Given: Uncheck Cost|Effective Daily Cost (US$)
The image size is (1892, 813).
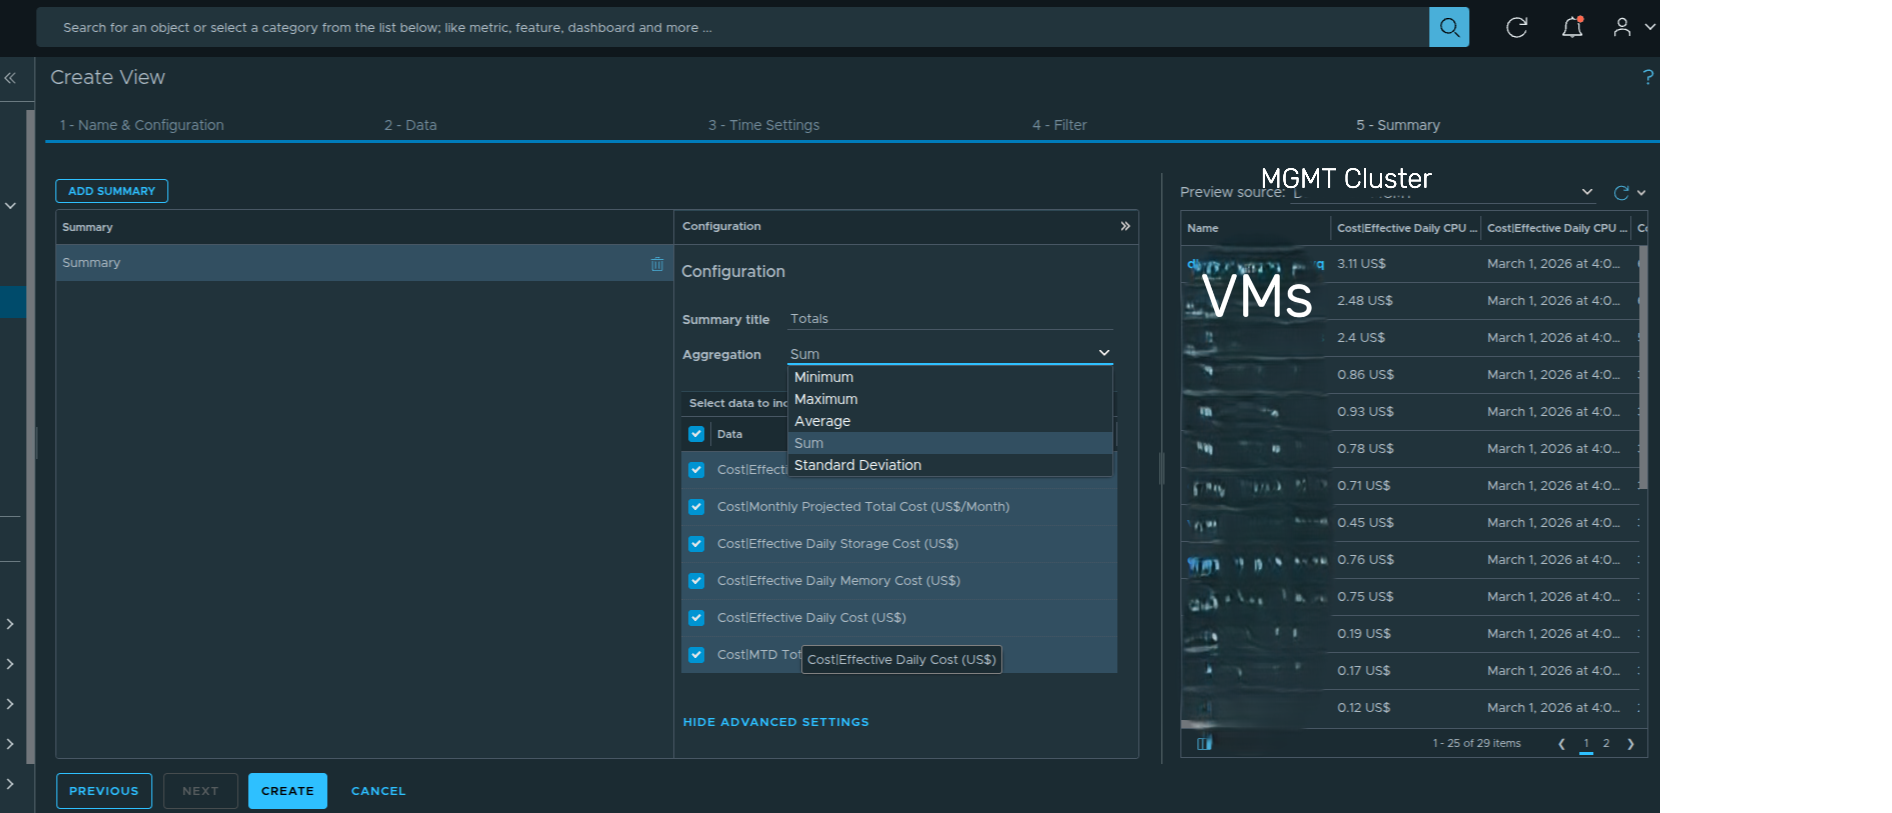Looking at the screenshot, I should [x=696, y=618].
